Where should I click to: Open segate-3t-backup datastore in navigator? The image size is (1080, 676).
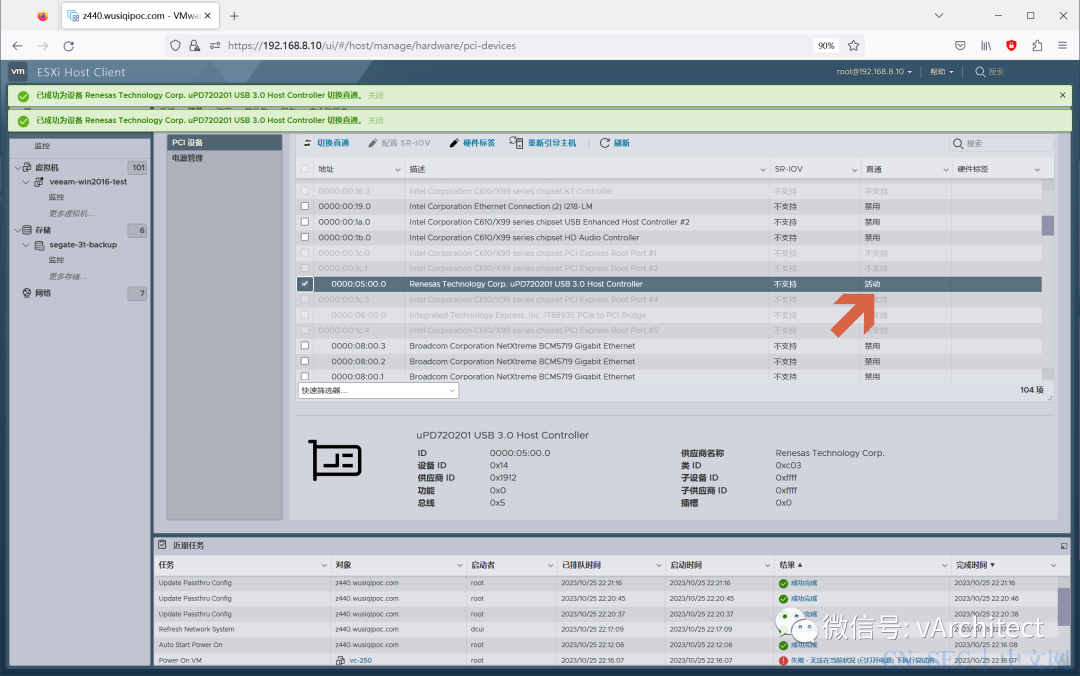coord(83,245)
